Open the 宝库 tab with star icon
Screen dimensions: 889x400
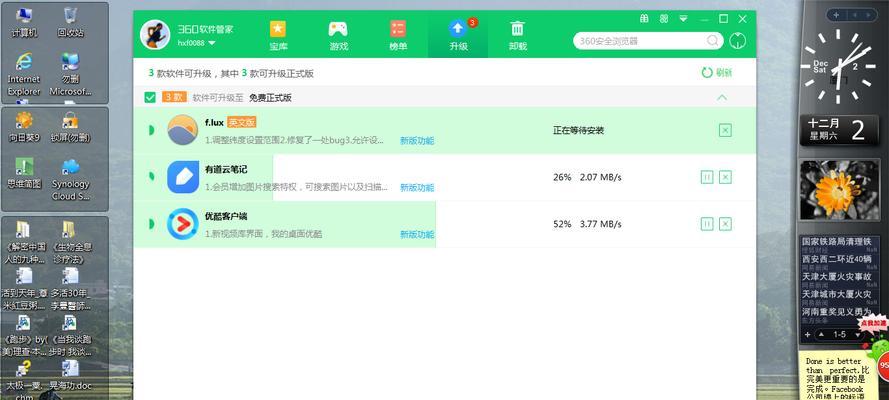pos(278,36)
